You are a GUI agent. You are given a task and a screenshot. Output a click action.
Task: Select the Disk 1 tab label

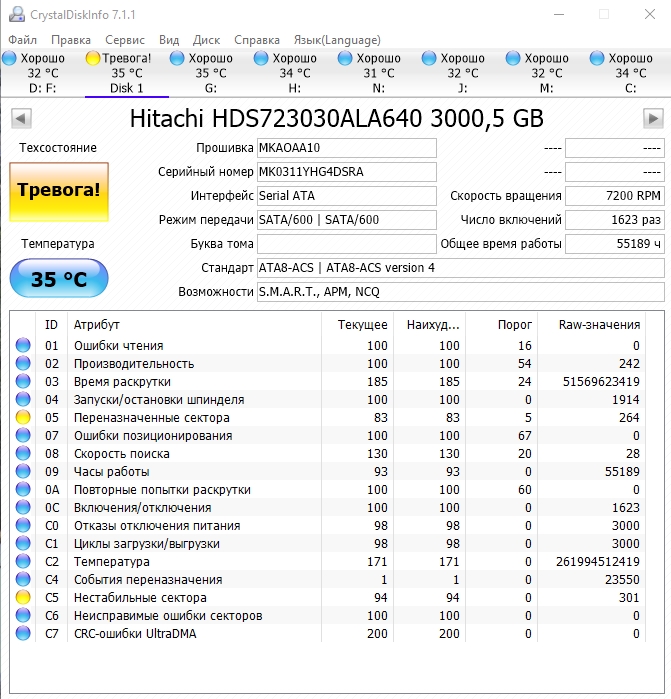point(127,88)
